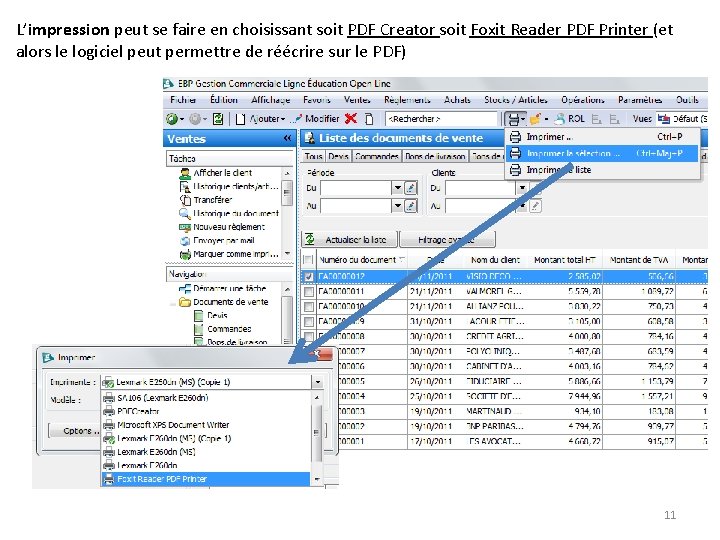
Task: Toggle the select-all header checkbox
Action: tap(309, 260)
